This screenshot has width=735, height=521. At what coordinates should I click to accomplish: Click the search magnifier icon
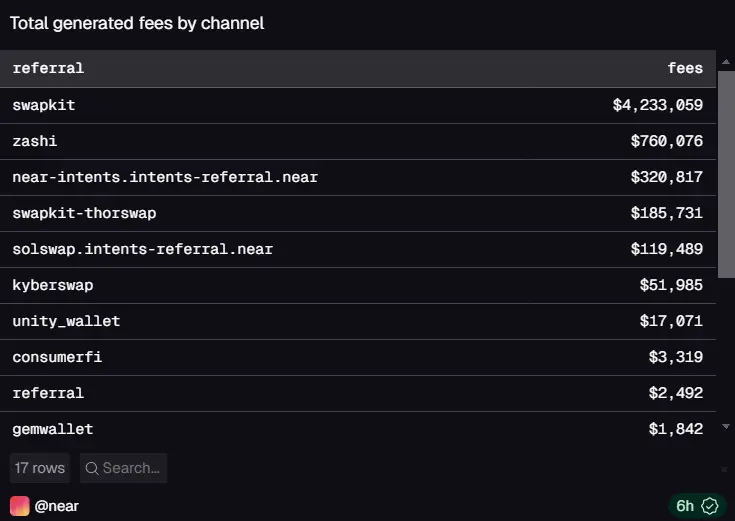tap(91, 468)
